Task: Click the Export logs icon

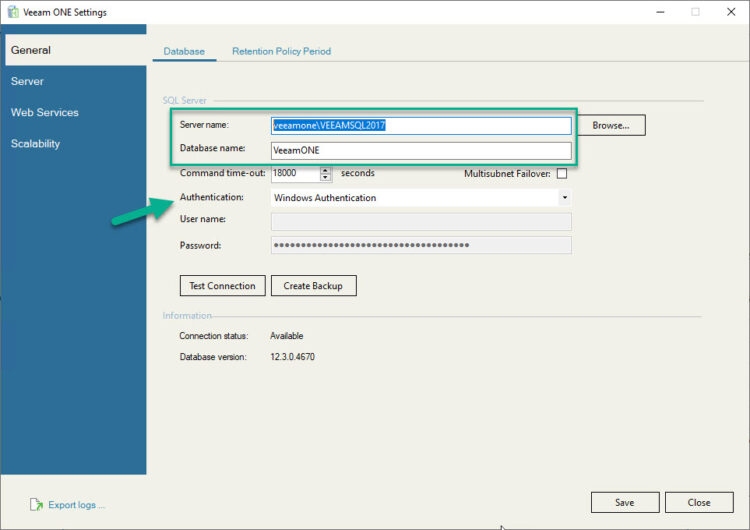Action: [36, 505]
